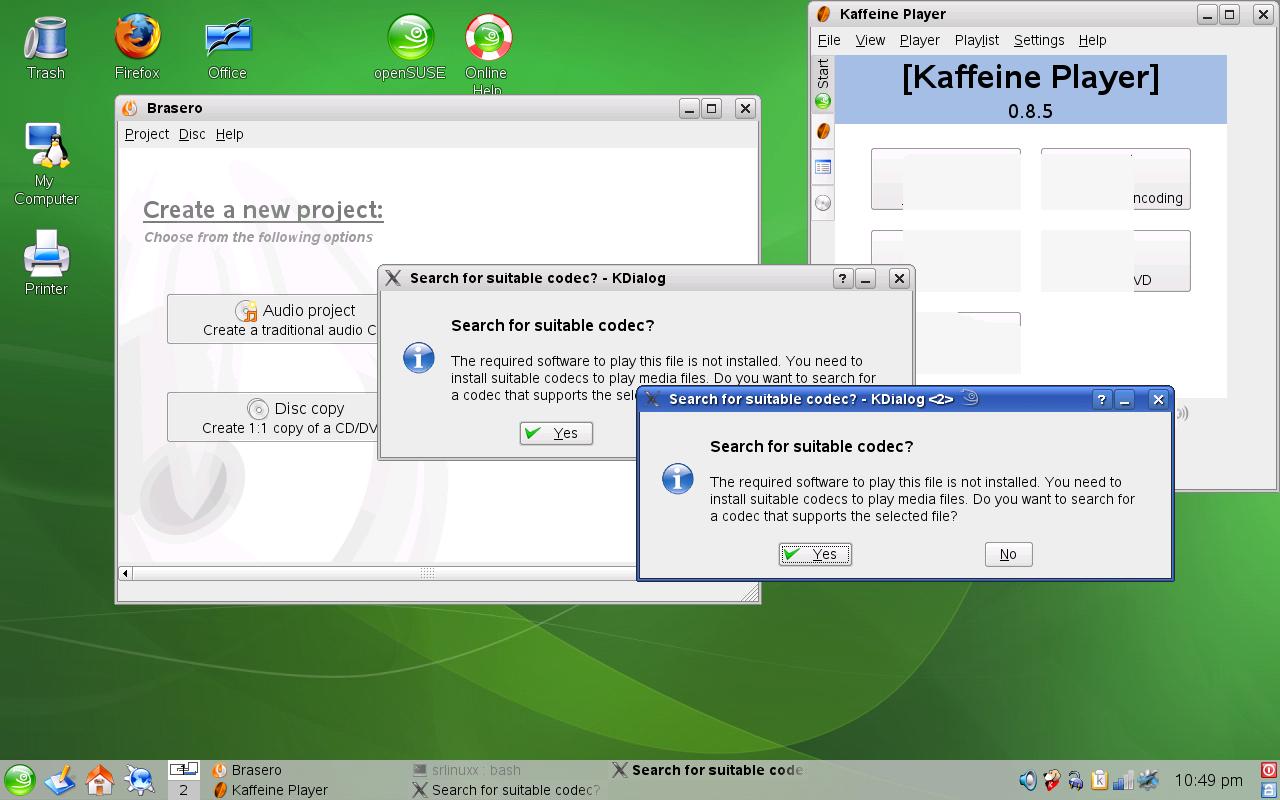Click No in the KDialog <2> codec dialog

[x=1008, y=554]
